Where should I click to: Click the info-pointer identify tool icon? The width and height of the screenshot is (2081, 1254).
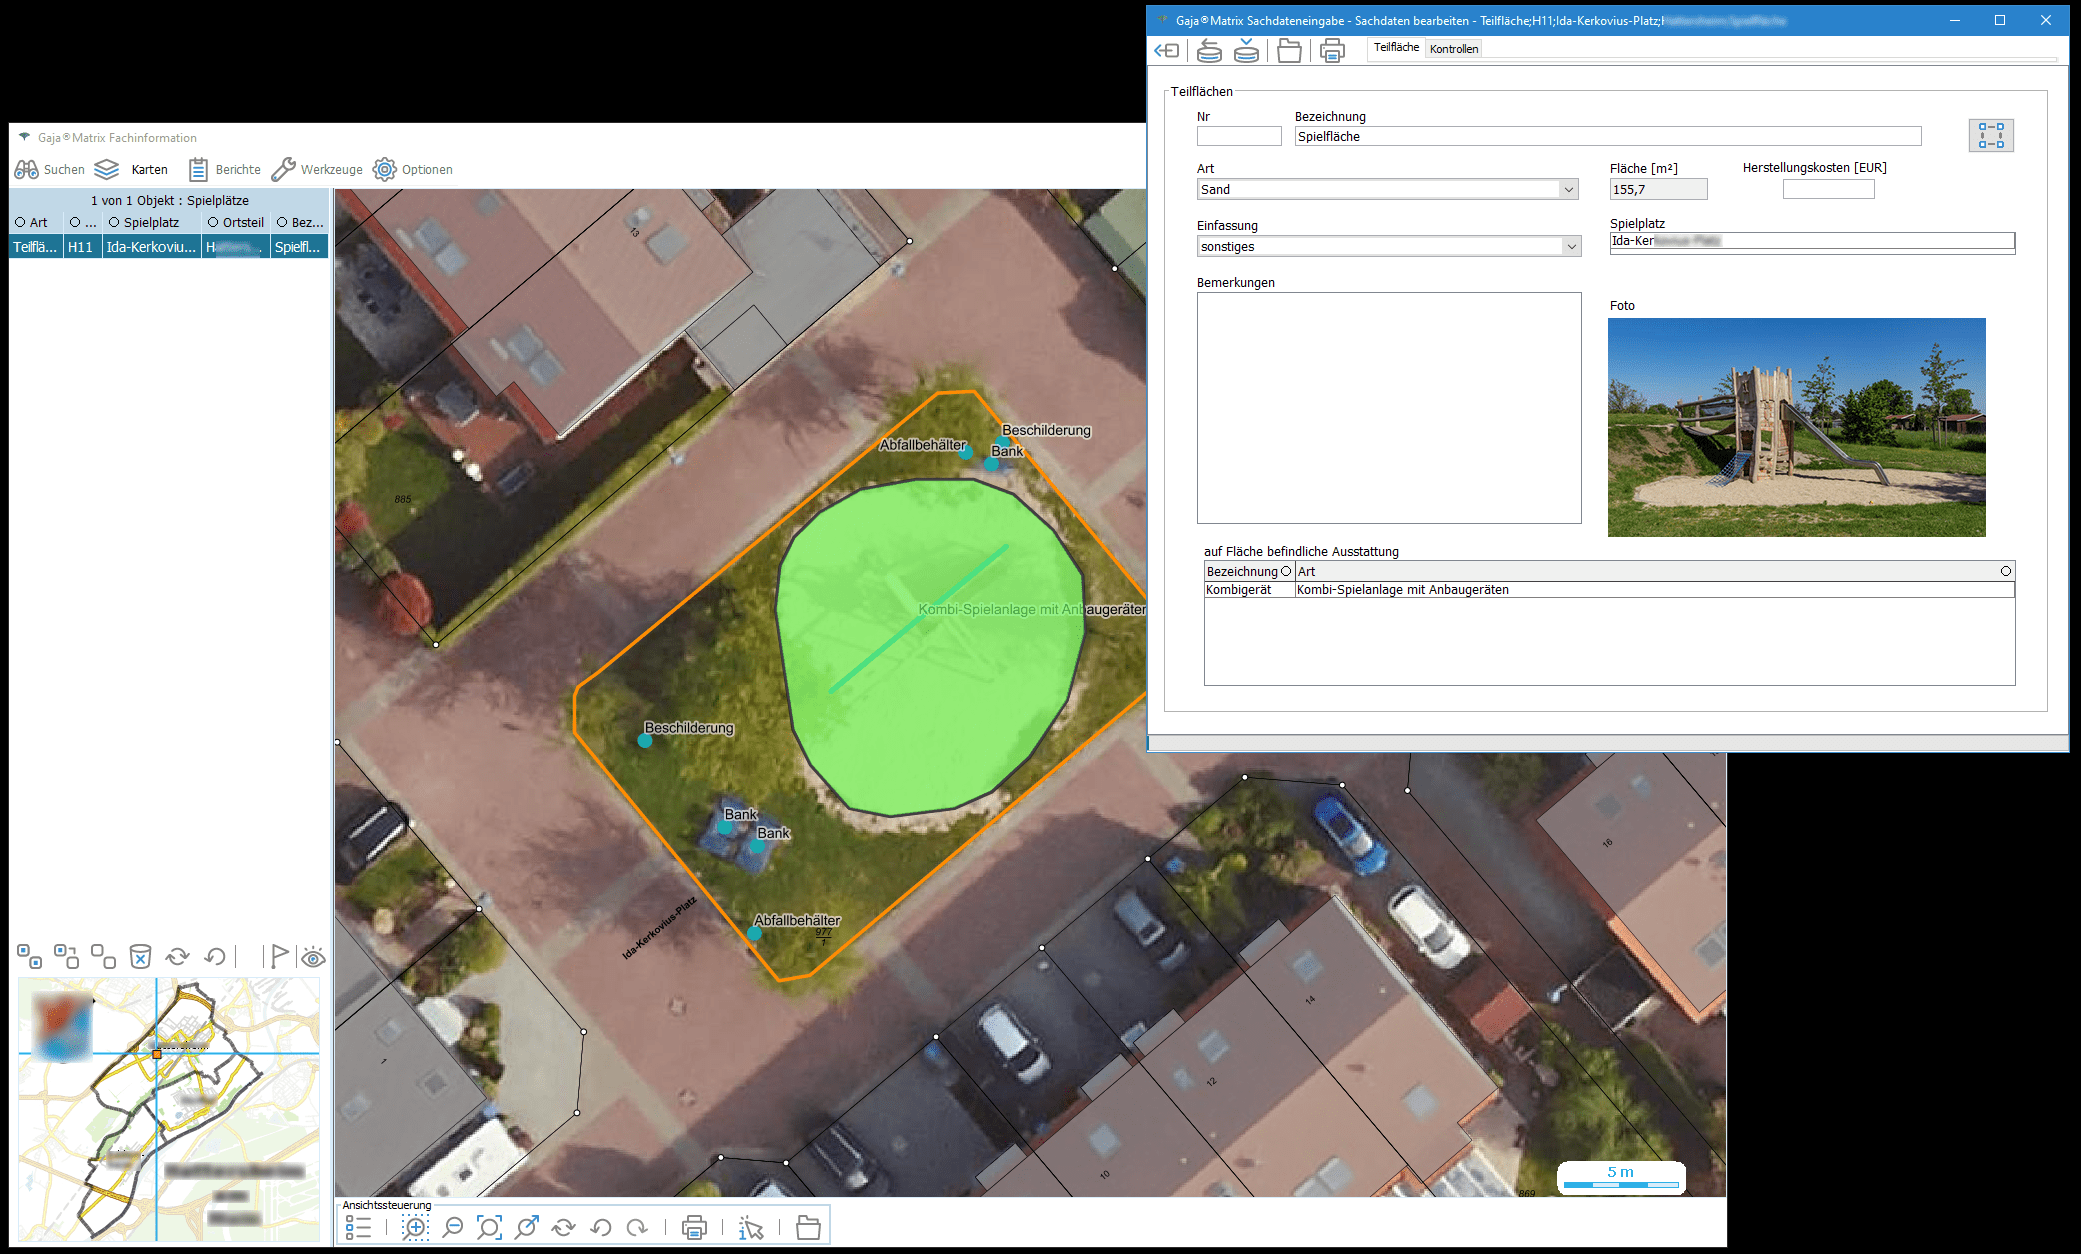750,1227
